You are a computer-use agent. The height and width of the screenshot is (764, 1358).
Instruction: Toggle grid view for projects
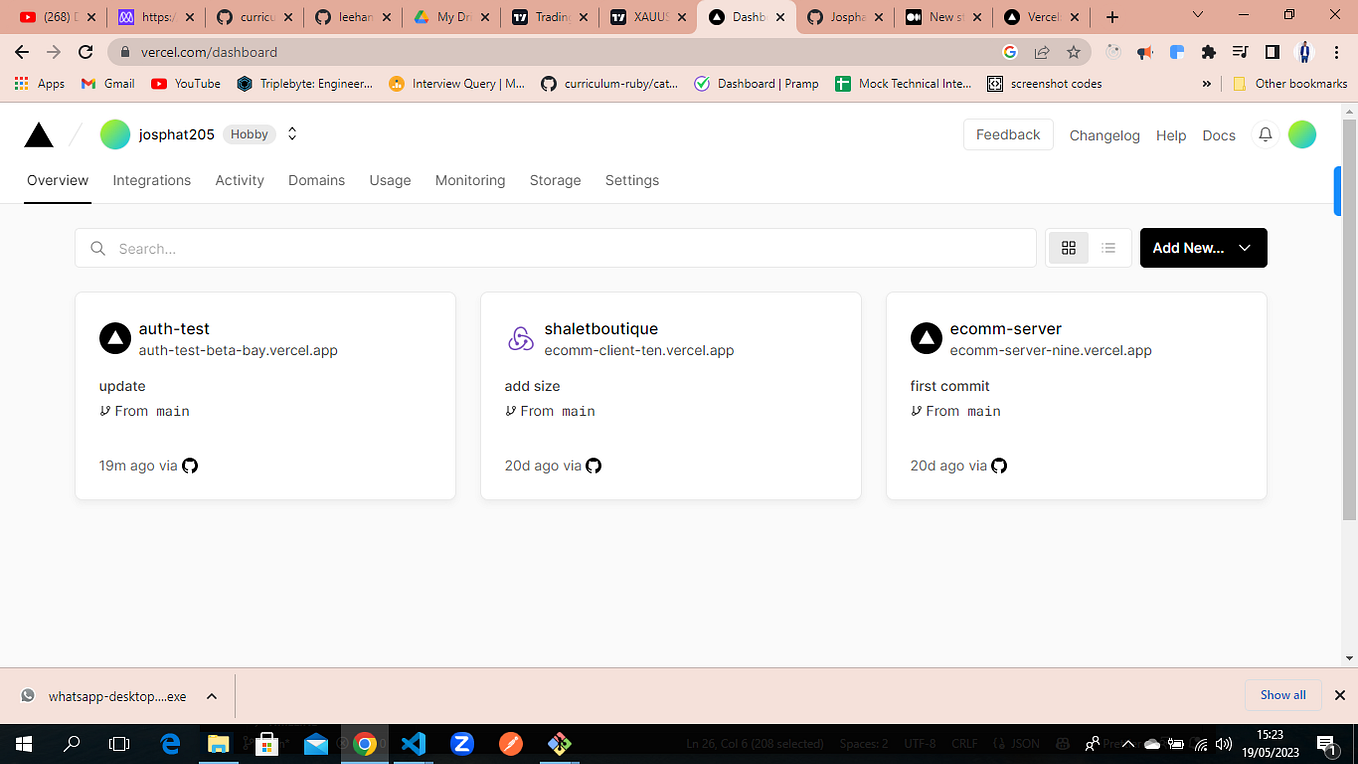[1068, 247]
